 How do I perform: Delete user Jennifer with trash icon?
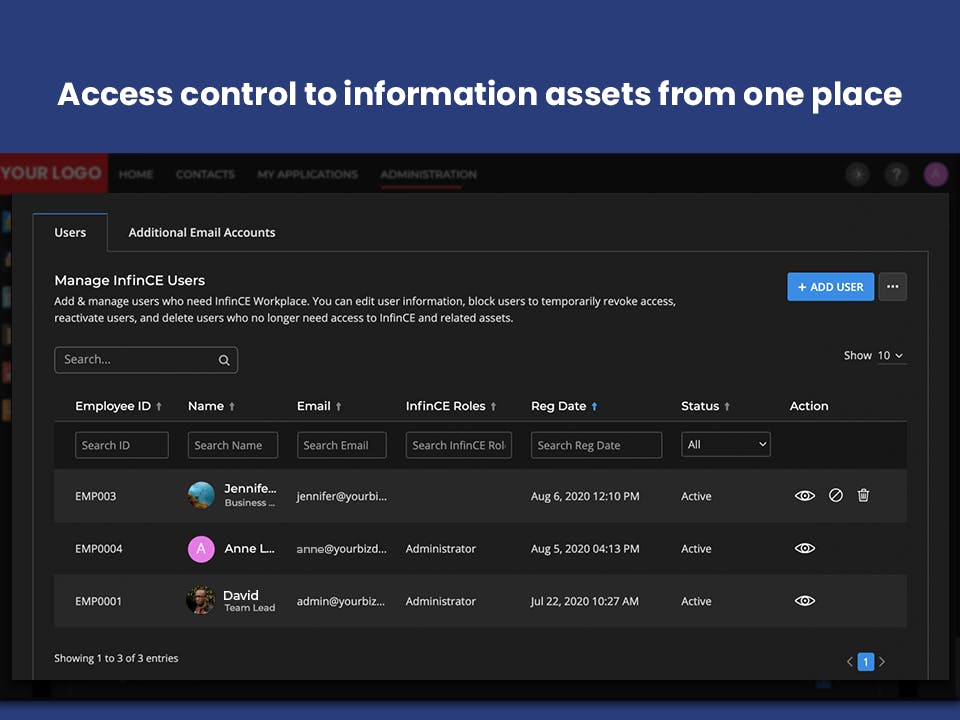click(863, 495)
